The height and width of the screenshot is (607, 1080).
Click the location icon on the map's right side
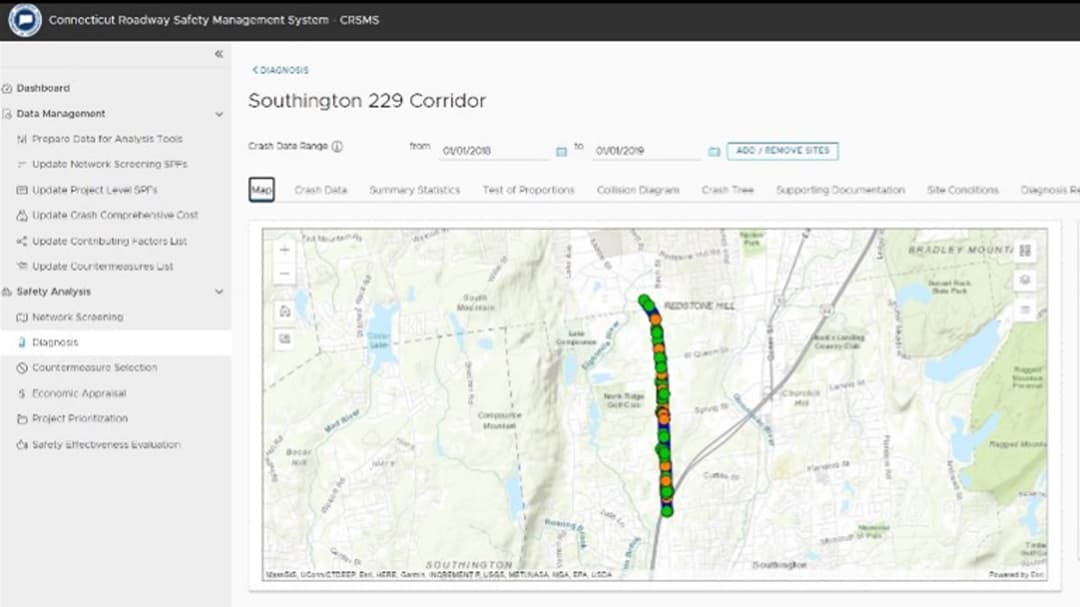(x=1023, y=281)
